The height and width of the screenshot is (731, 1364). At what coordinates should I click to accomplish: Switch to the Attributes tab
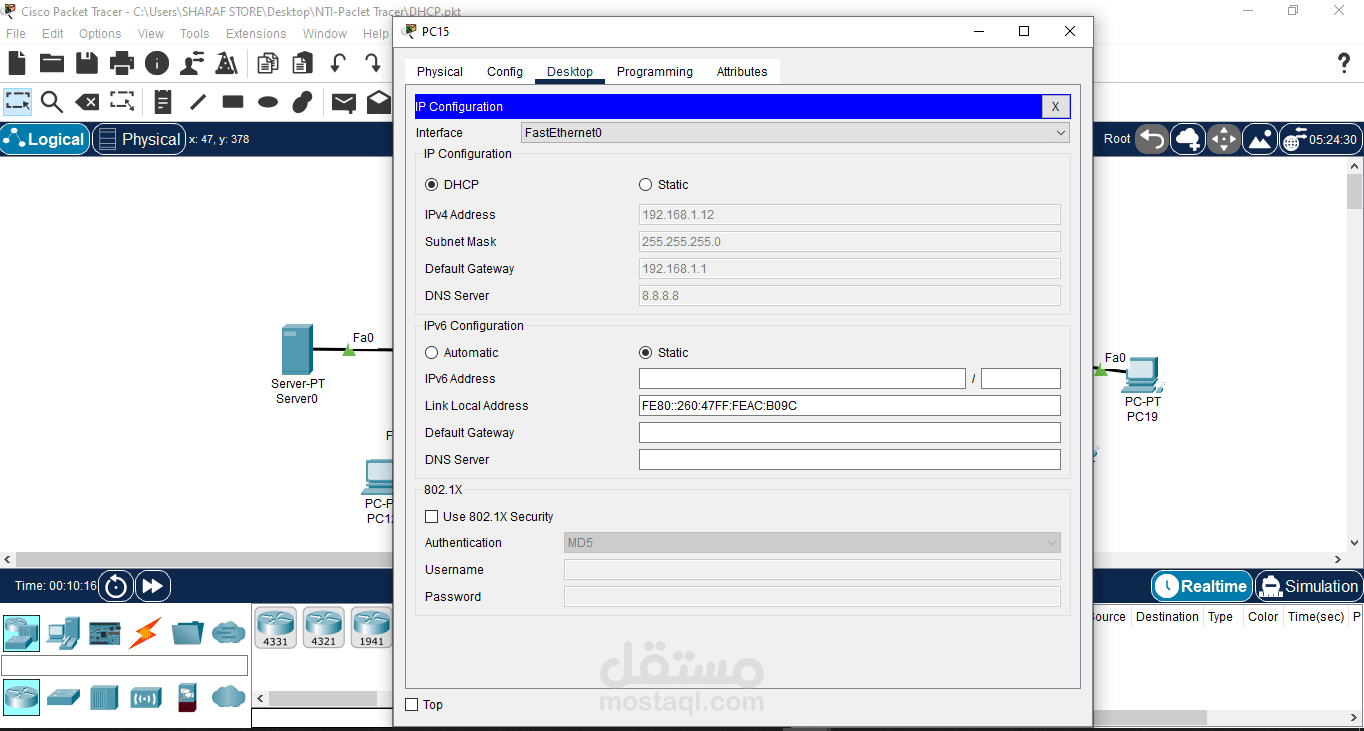(x=742, y=72)
